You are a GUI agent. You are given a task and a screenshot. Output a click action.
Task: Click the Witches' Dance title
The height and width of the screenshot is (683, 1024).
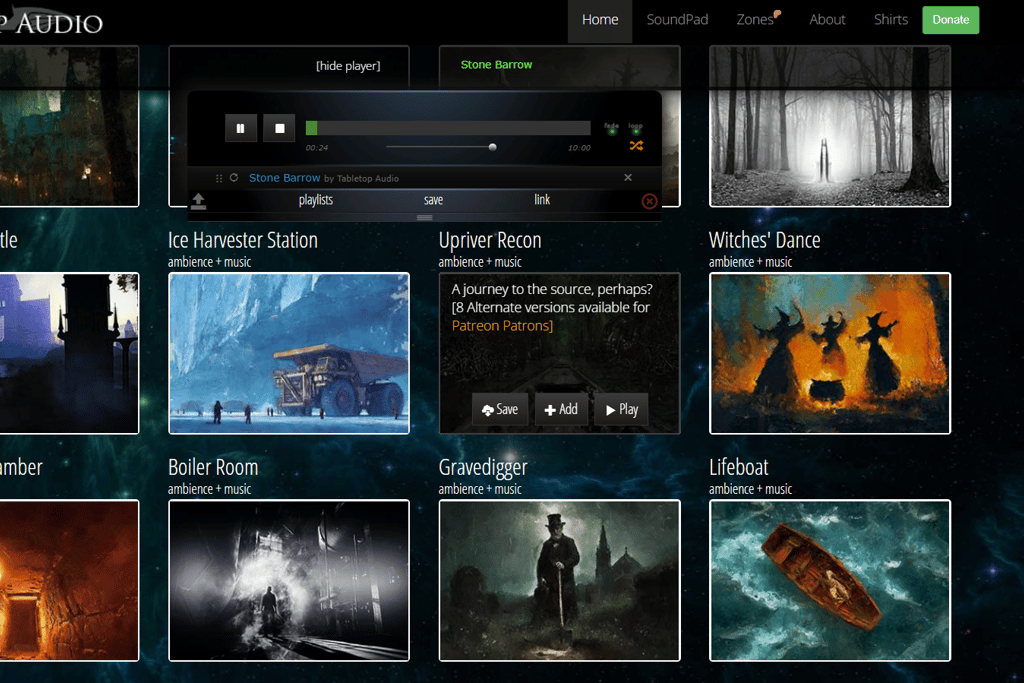click(765, 240)
